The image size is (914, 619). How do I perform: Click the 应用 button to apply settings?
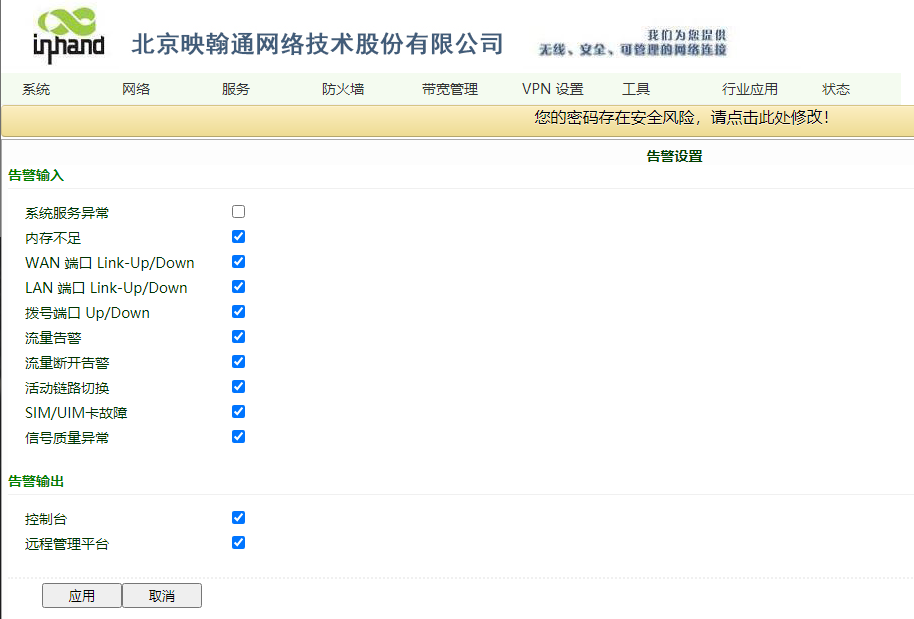pos(81,595)
